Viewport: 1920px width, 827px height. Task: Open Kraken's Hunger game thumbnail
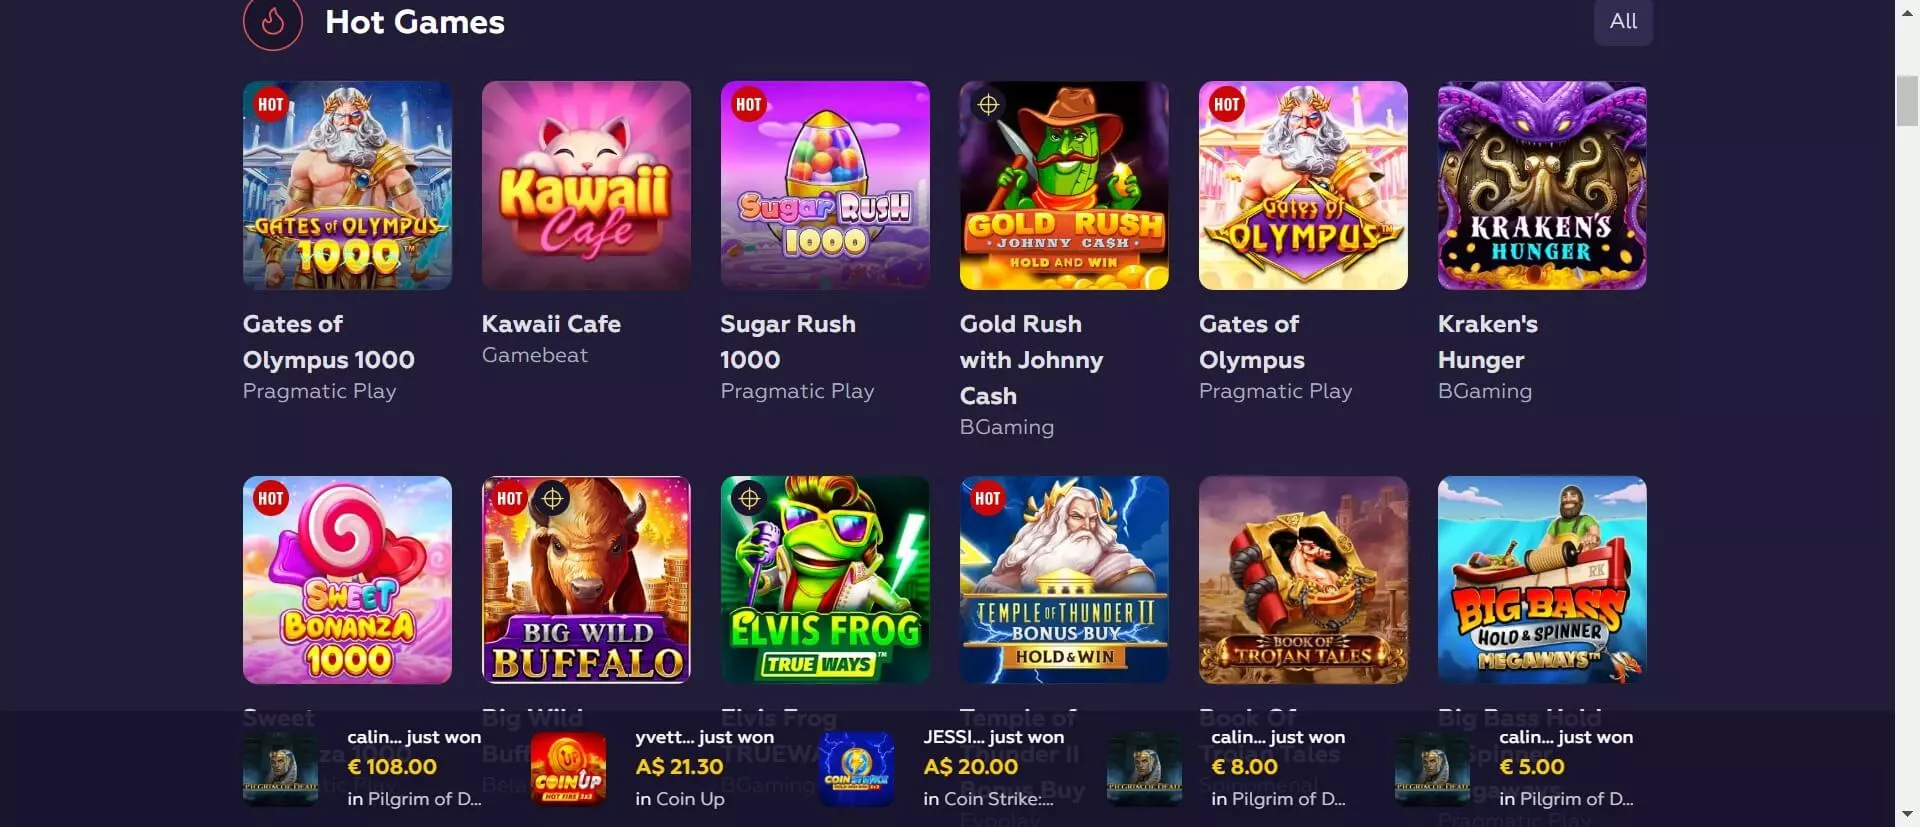1542,185
